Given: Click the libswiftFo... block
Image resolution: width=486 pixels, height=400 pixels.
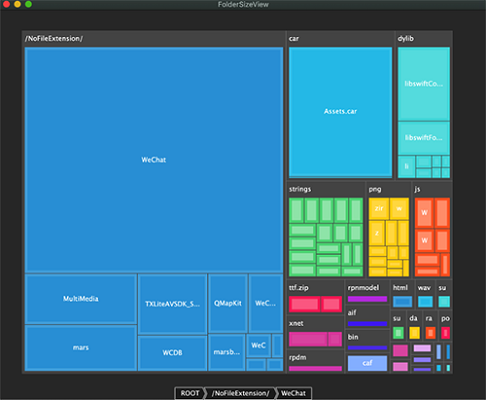Looking at the screenshot, I should pyautogui.click(x=424, y=138).
